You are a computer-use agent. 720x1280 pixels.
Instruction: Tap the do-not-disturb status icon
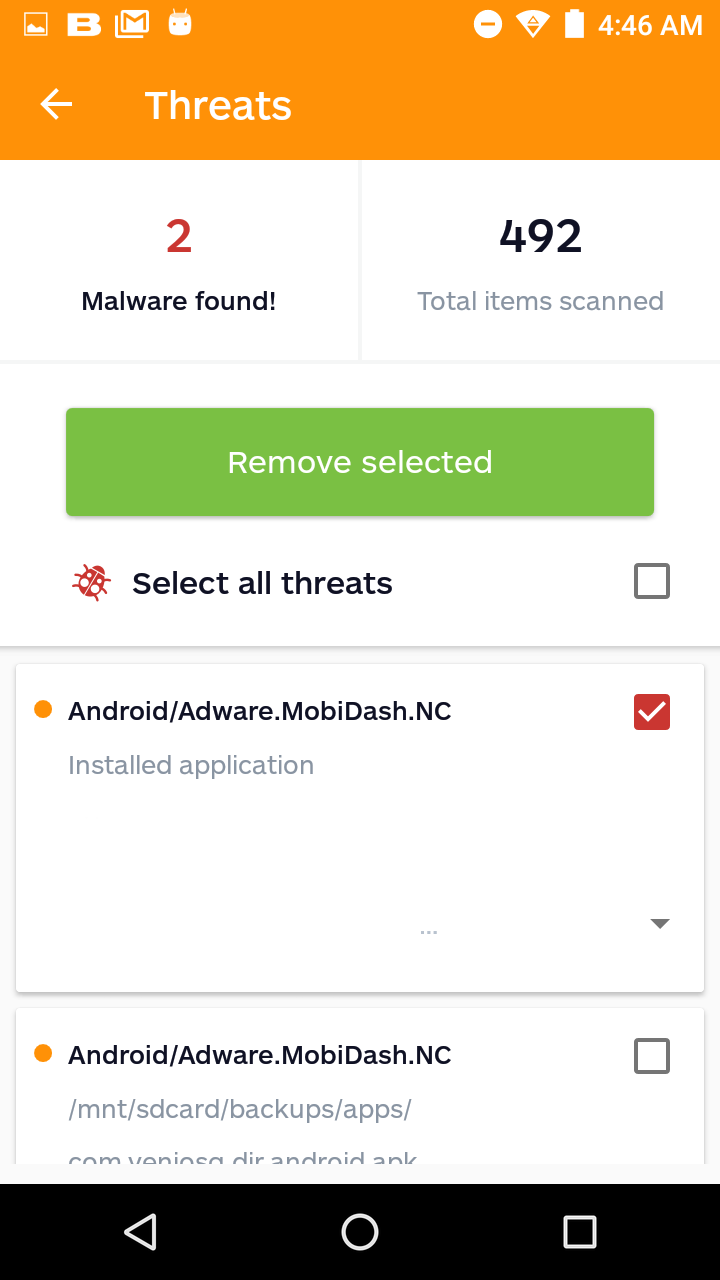488,25
